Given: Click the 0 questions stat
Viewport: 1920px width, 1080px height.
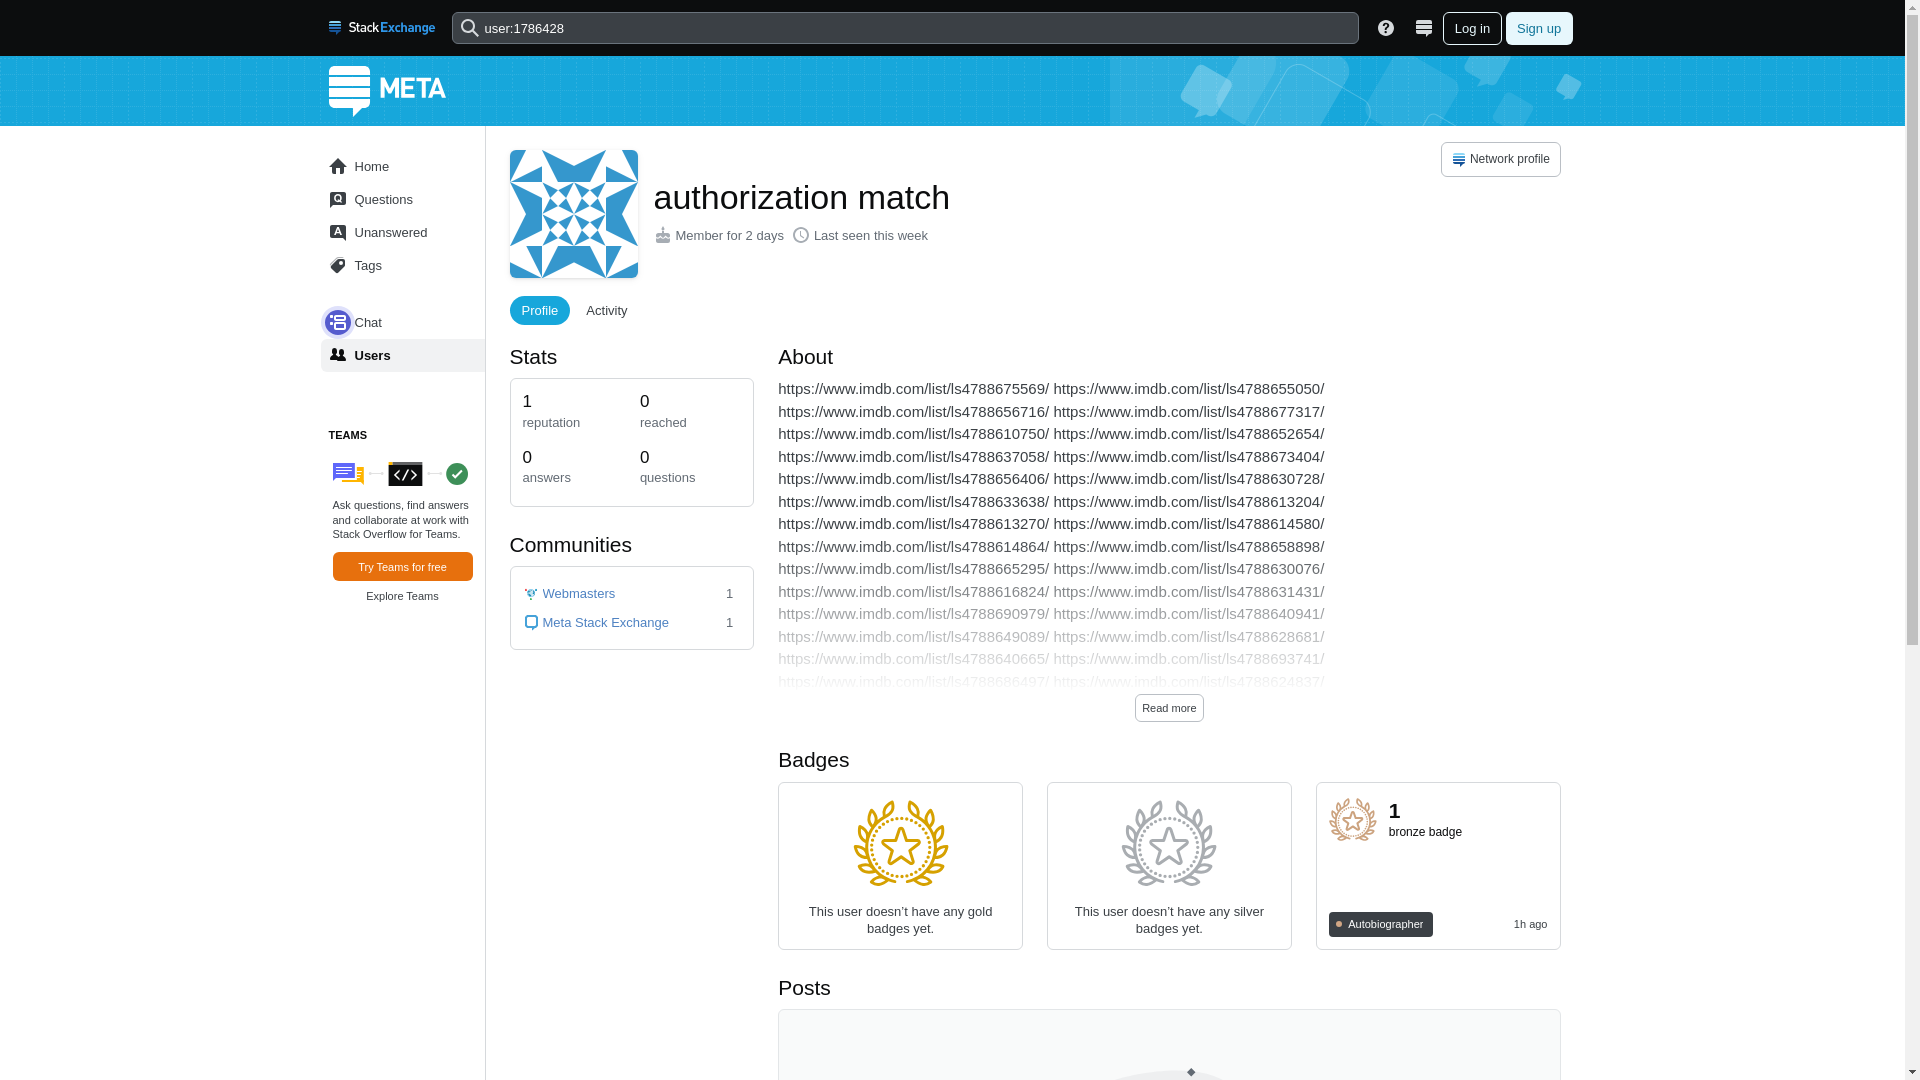Looking at the screenshot, I should click(667, 466).
